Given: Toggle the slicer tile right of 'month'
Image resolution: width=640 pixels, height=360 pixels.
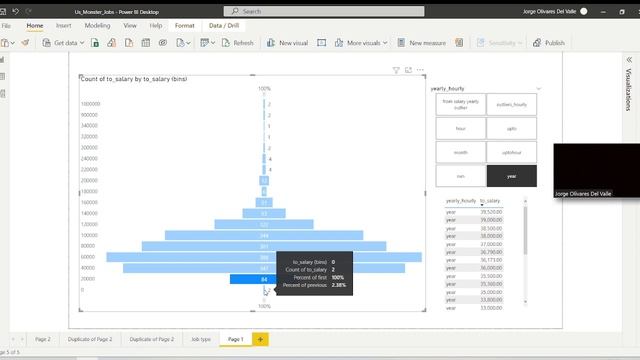Looking at the screenshot, I should point(511,153).
